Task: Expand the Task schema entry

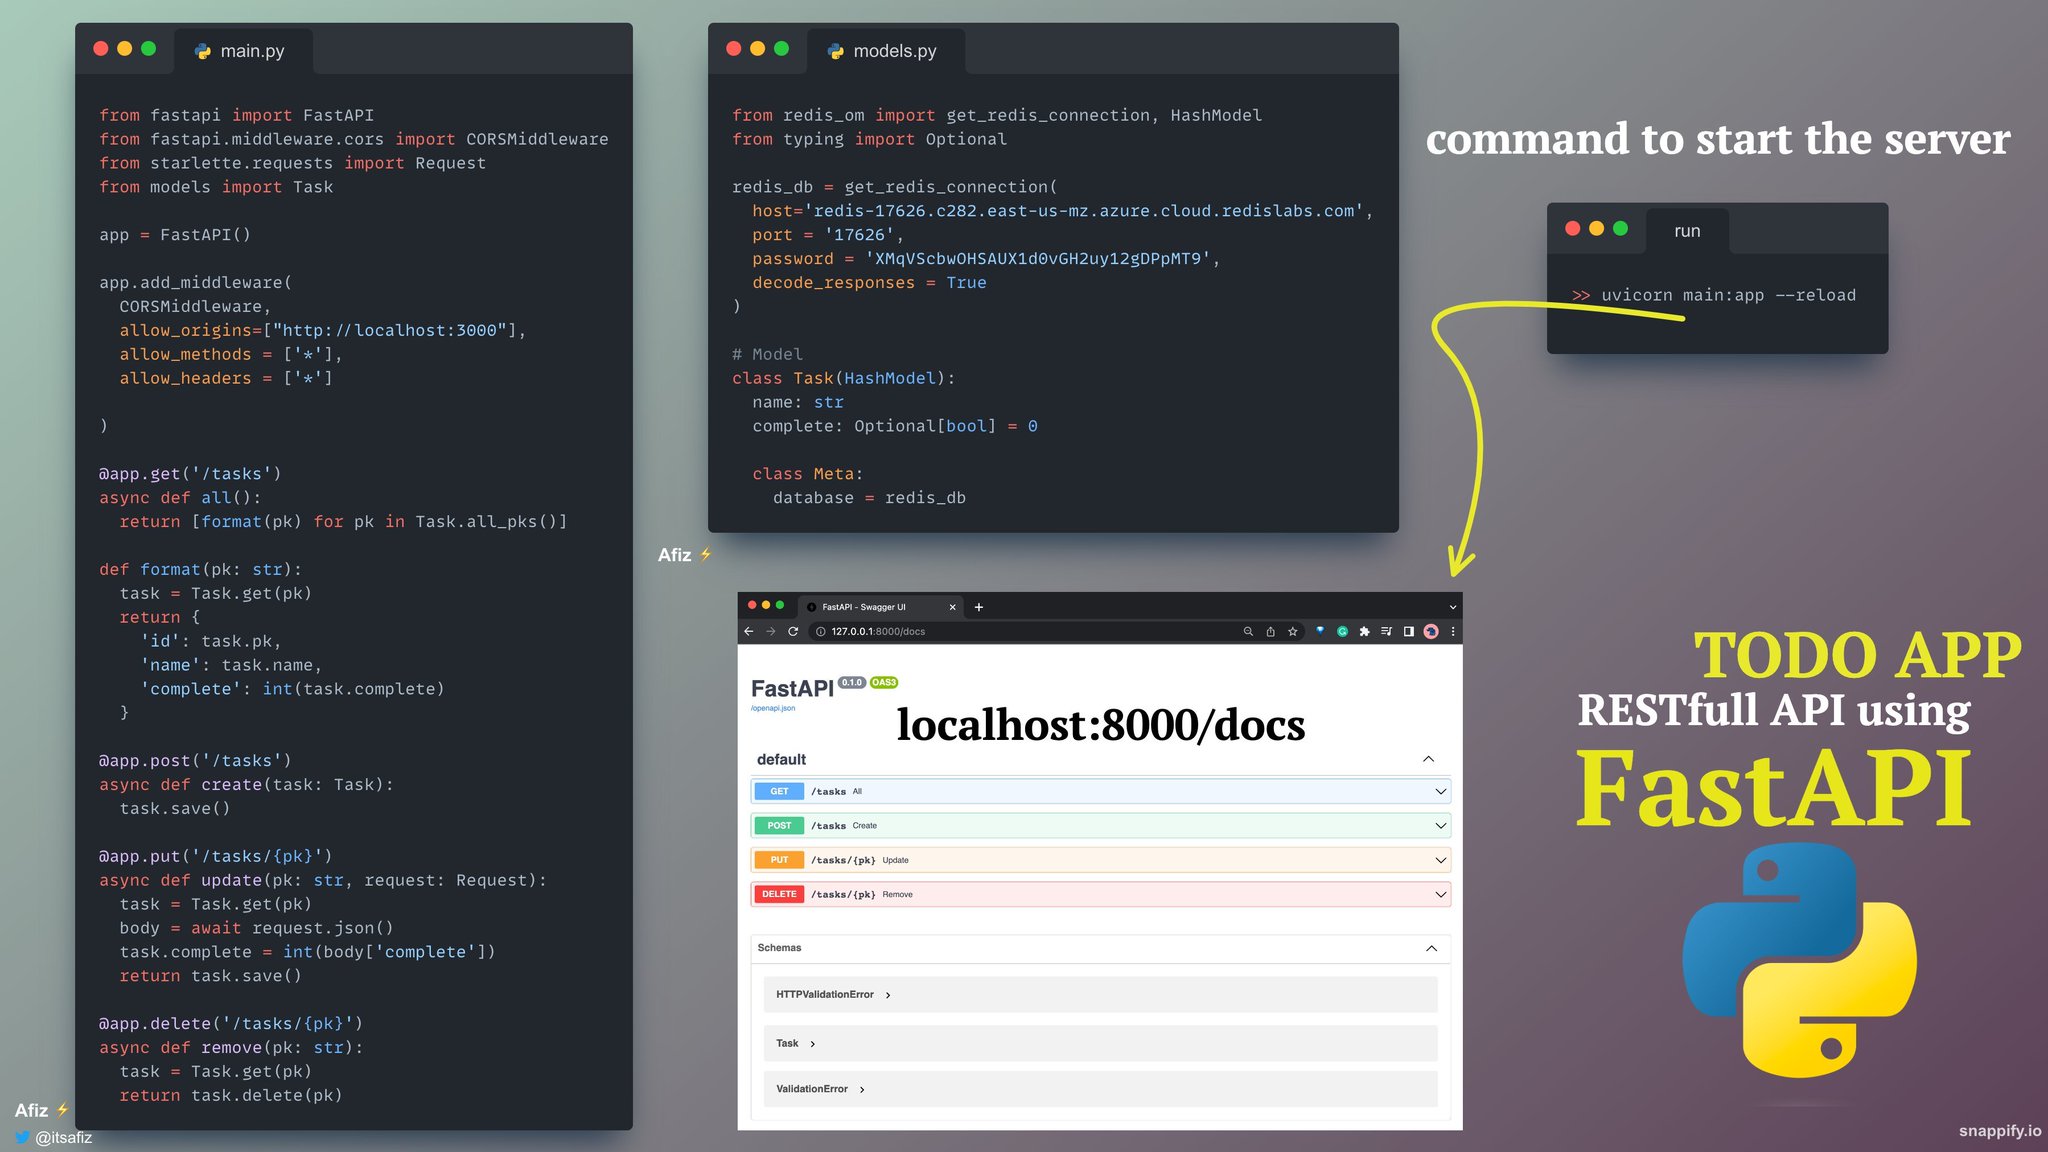Action: point(788,1043)
